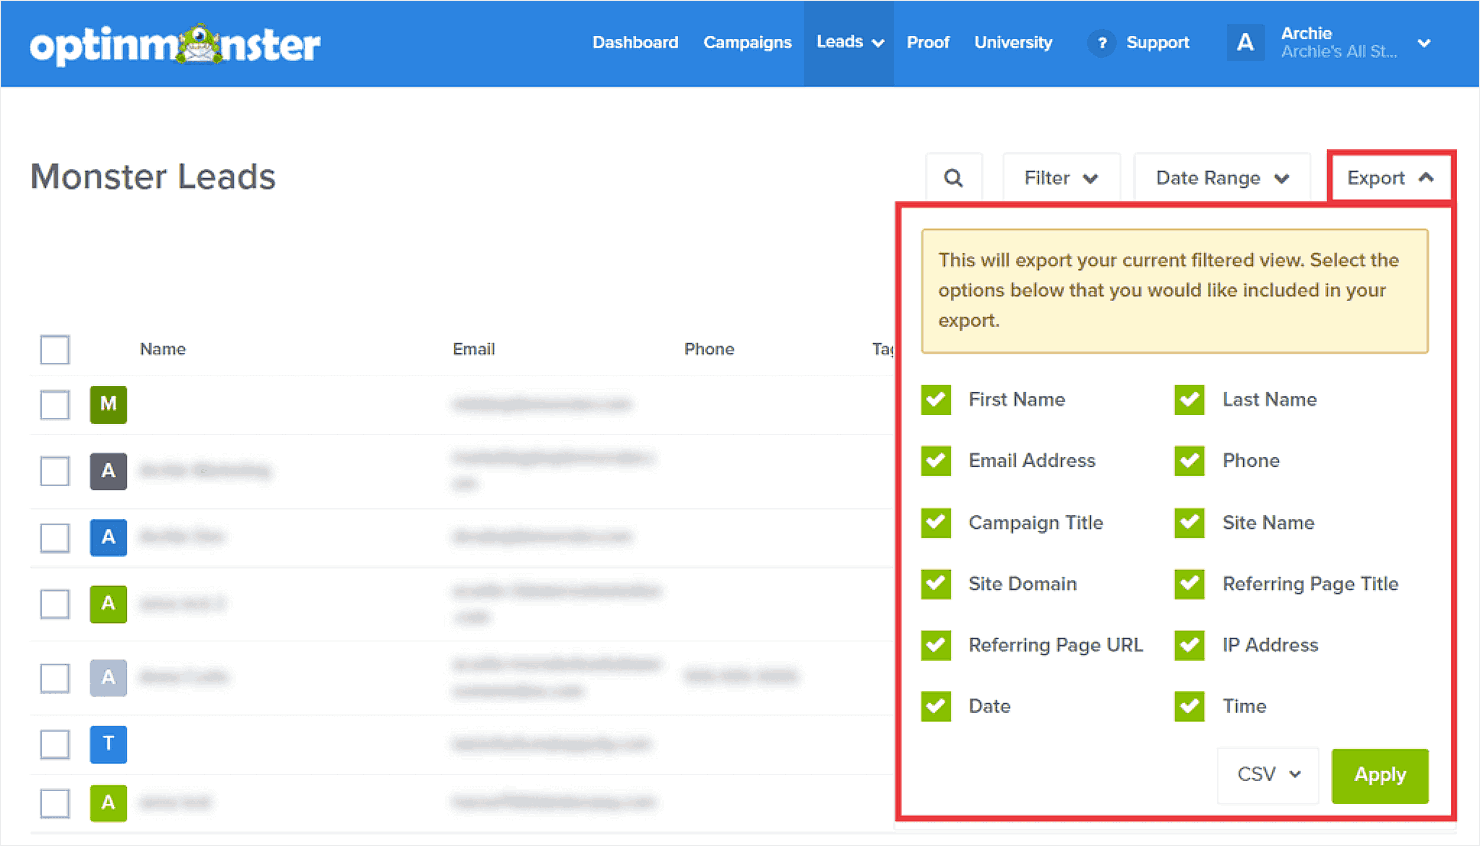
Task: Disable the Referring Page URL option
Action: [935, 645]
